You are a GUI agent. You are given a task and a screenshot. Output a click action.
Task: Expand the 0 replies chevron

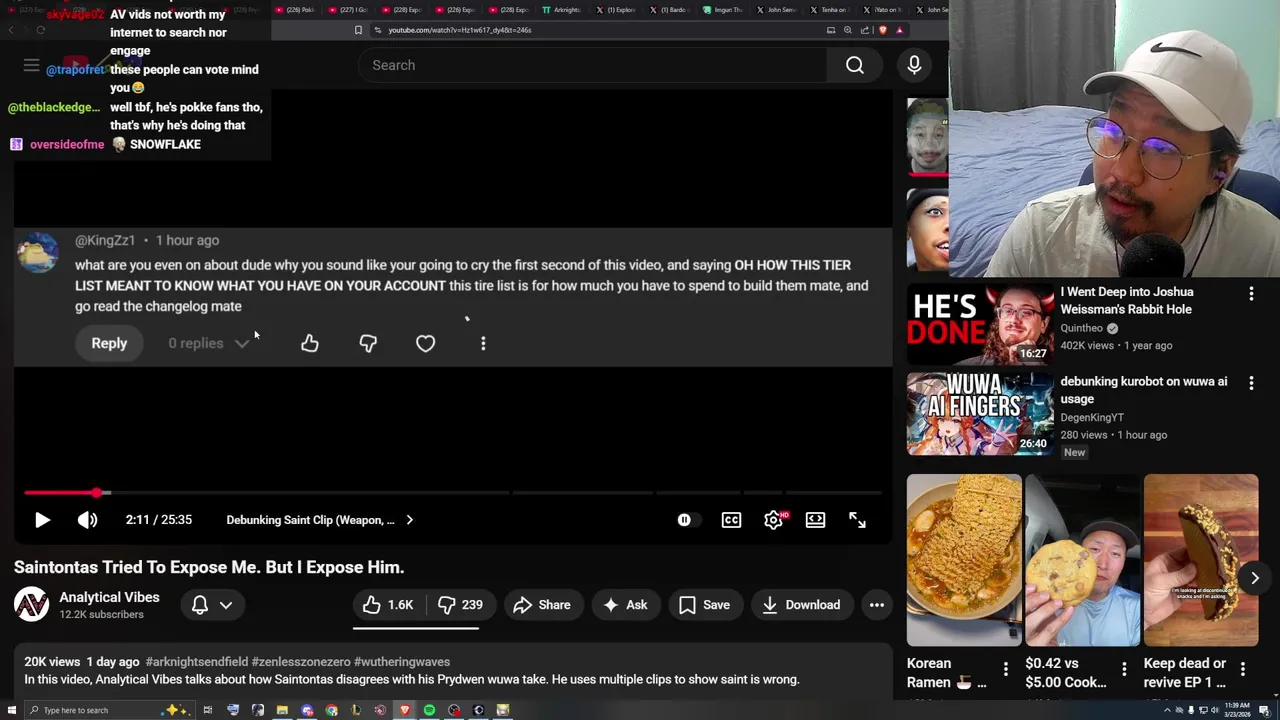[242, 343]
